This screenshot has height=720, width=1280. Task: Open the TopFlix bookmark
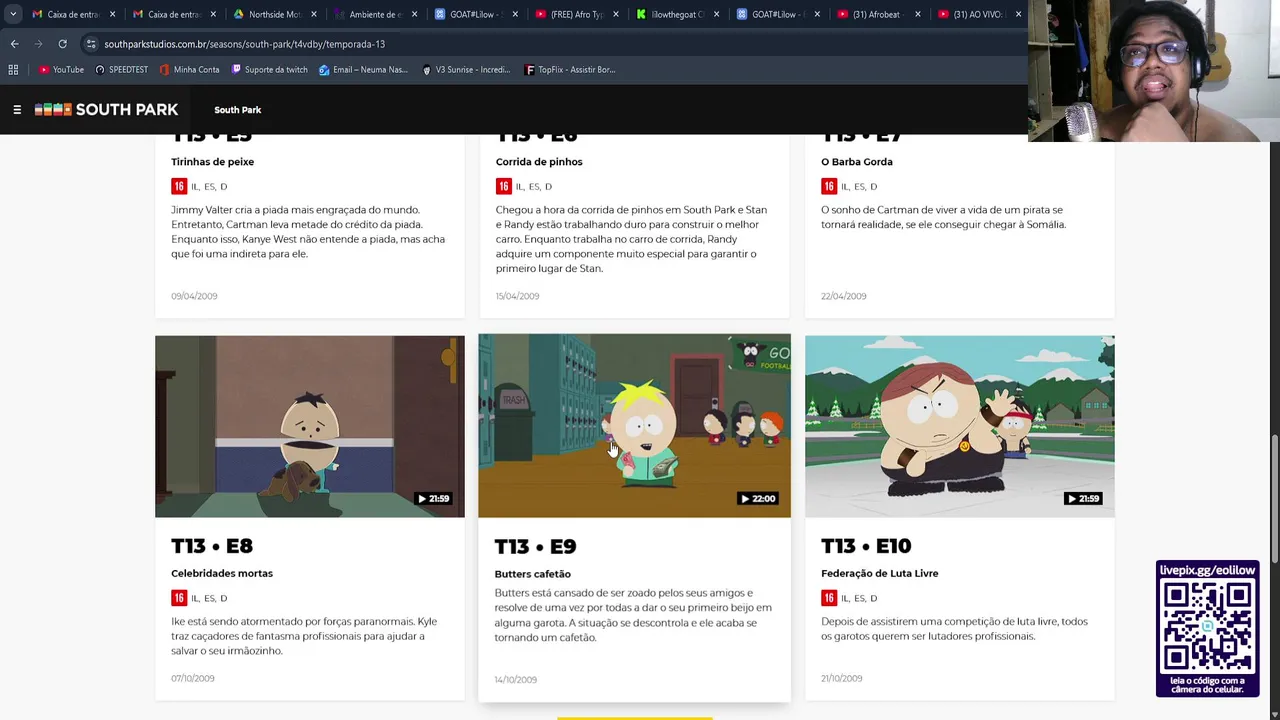[x=570, y=70]
